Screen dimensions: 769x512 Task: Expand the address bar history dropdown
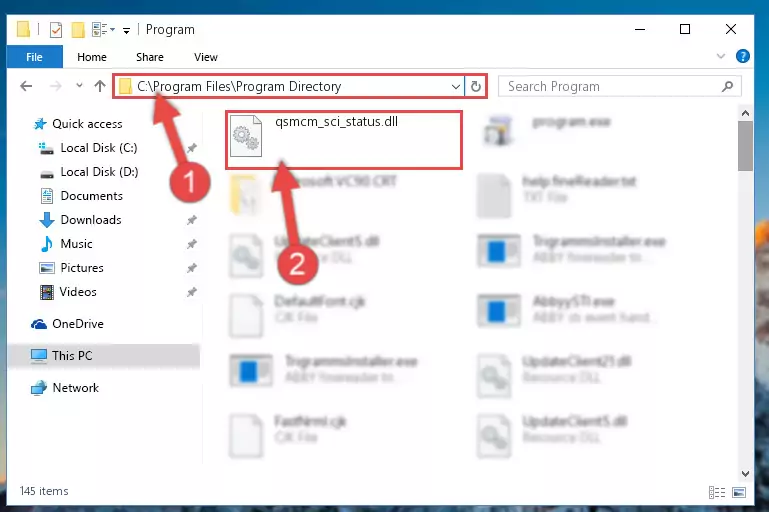(456, 87)
